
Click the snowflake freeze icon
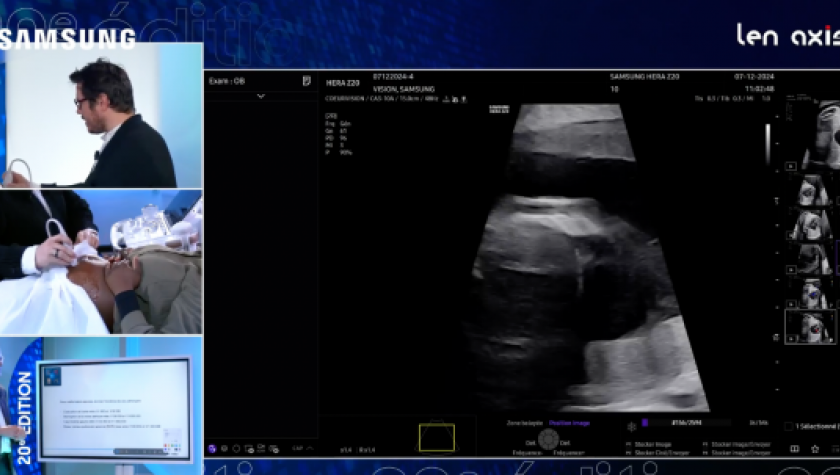tap(632, 426)
